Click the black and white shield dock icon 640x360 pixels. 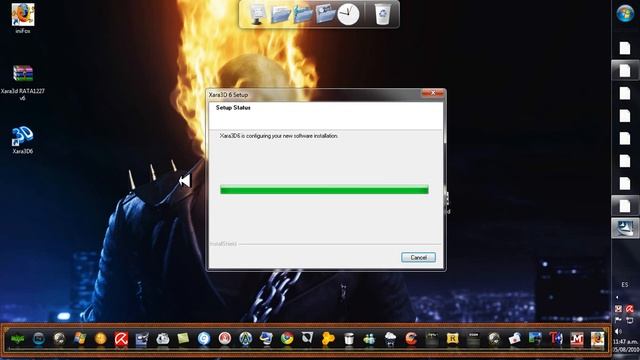coord(307,338)
